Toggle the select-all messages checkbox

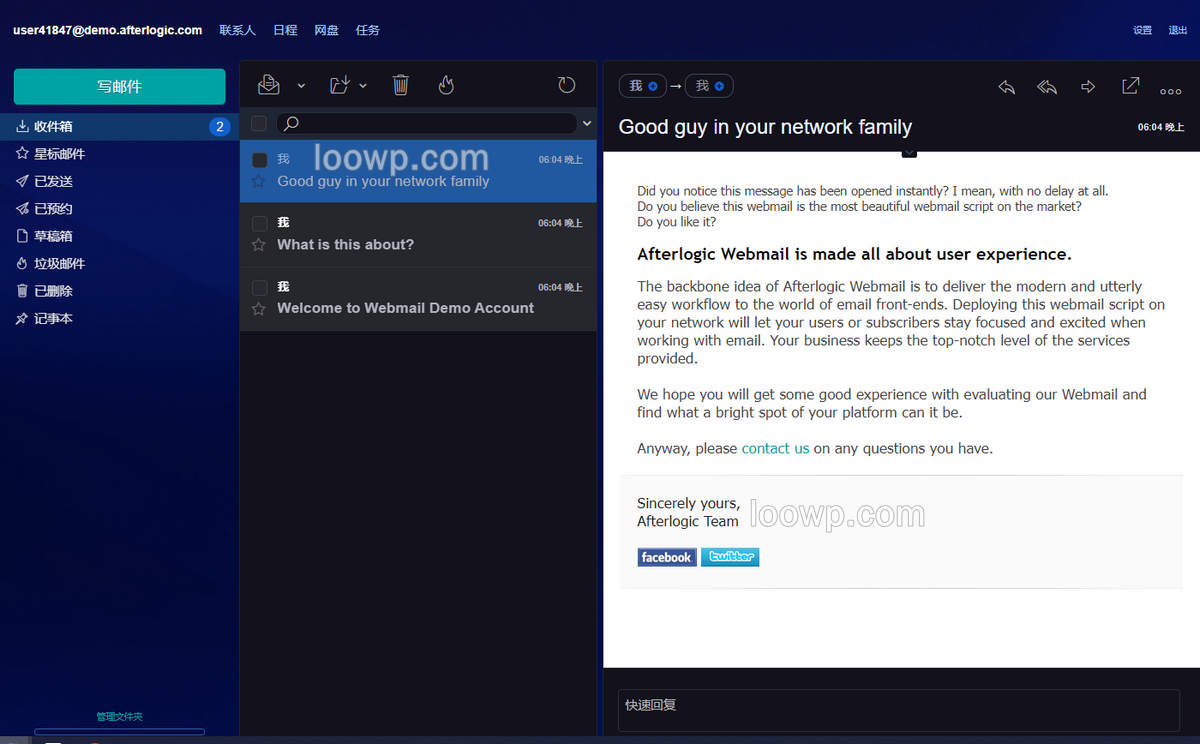(259, 123)
